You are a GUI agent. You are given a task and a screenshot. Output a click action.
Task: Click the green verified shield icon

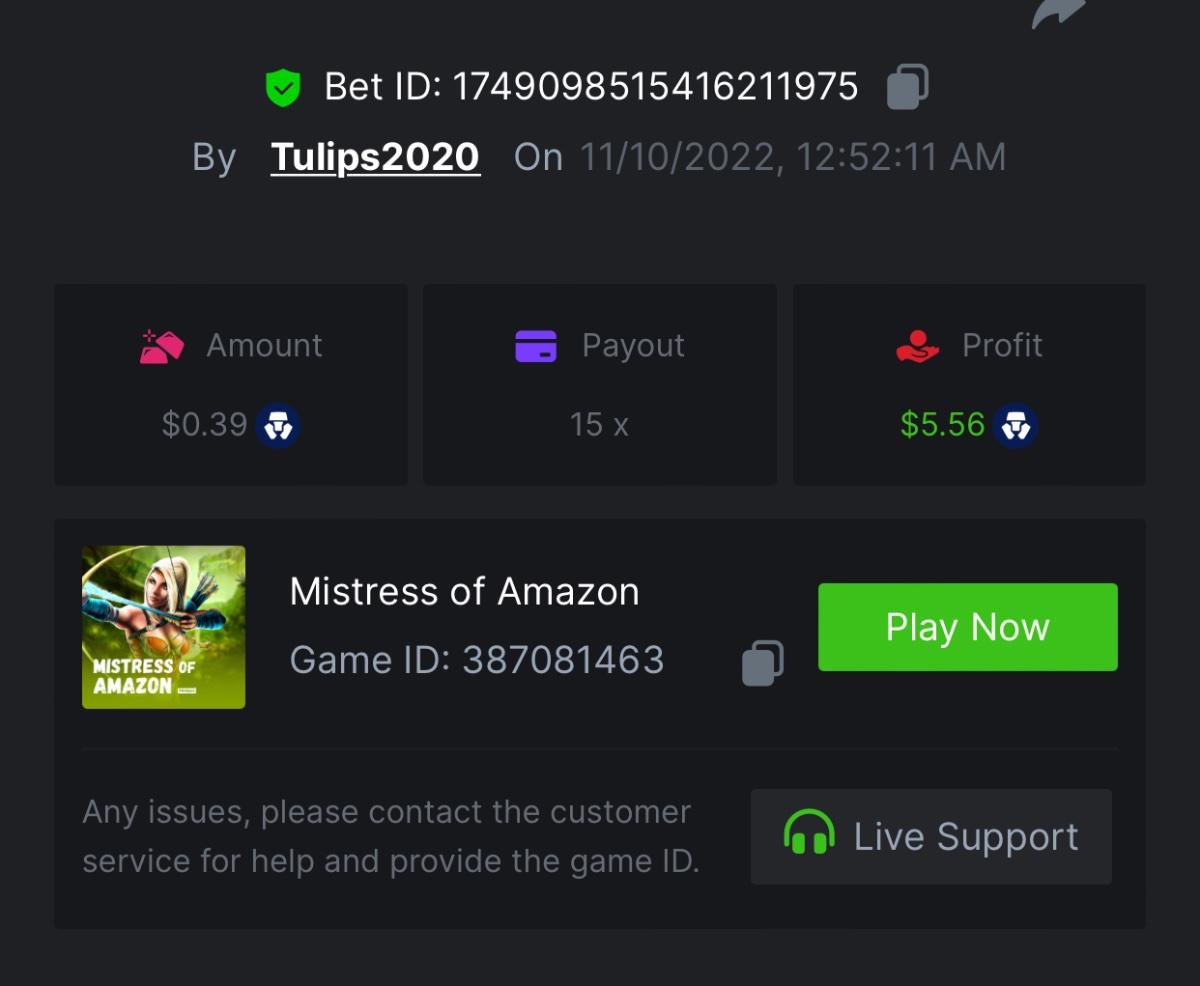point(283,87)
